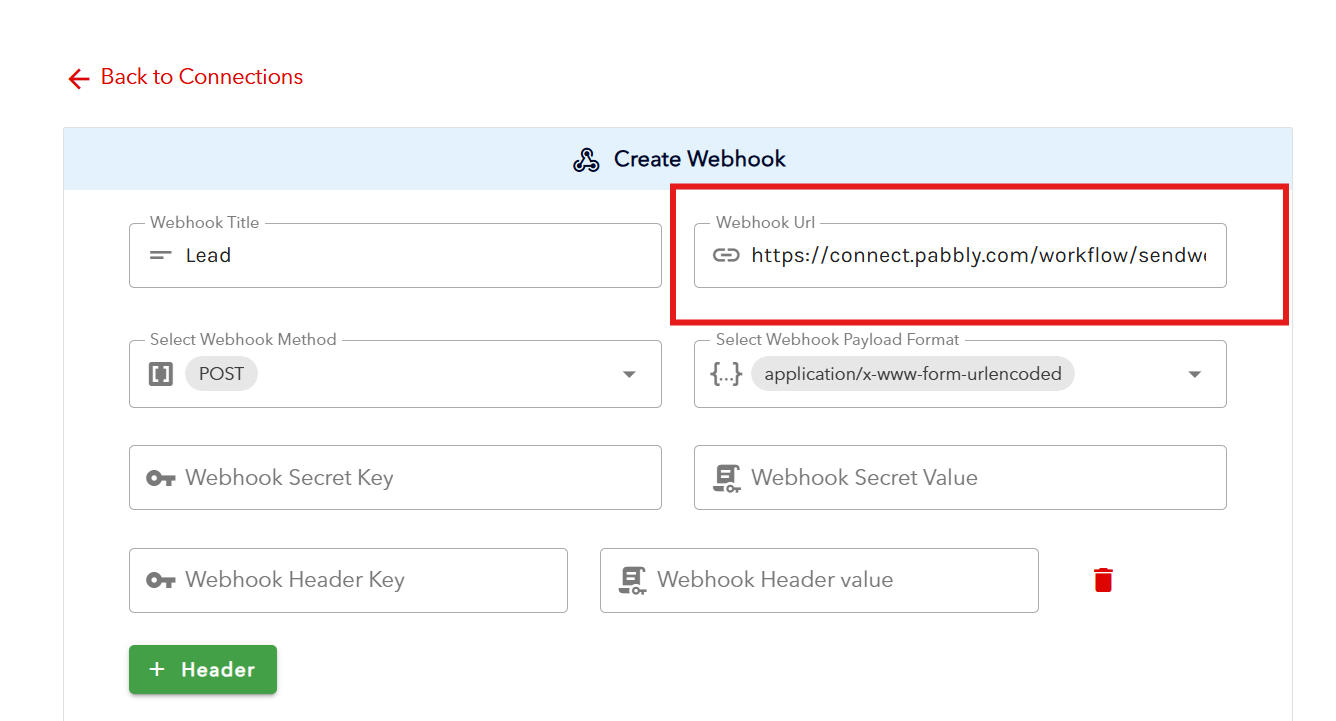This screenshot has width=1336, height=721.
Task: Click the icon inside Webhook Header value field
Action: tap(630, 580)
